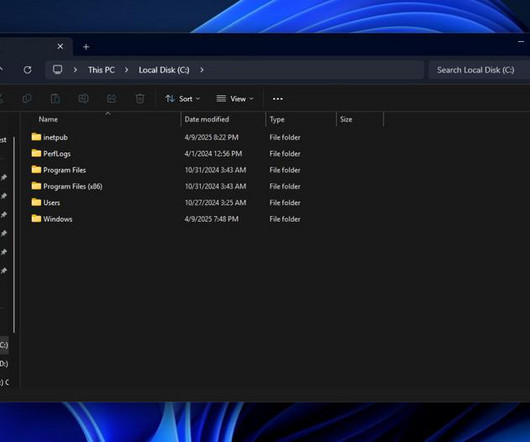Open the See more three-dots menu
Viewport: 530px width, 442px height.
[x=278, y=99]
